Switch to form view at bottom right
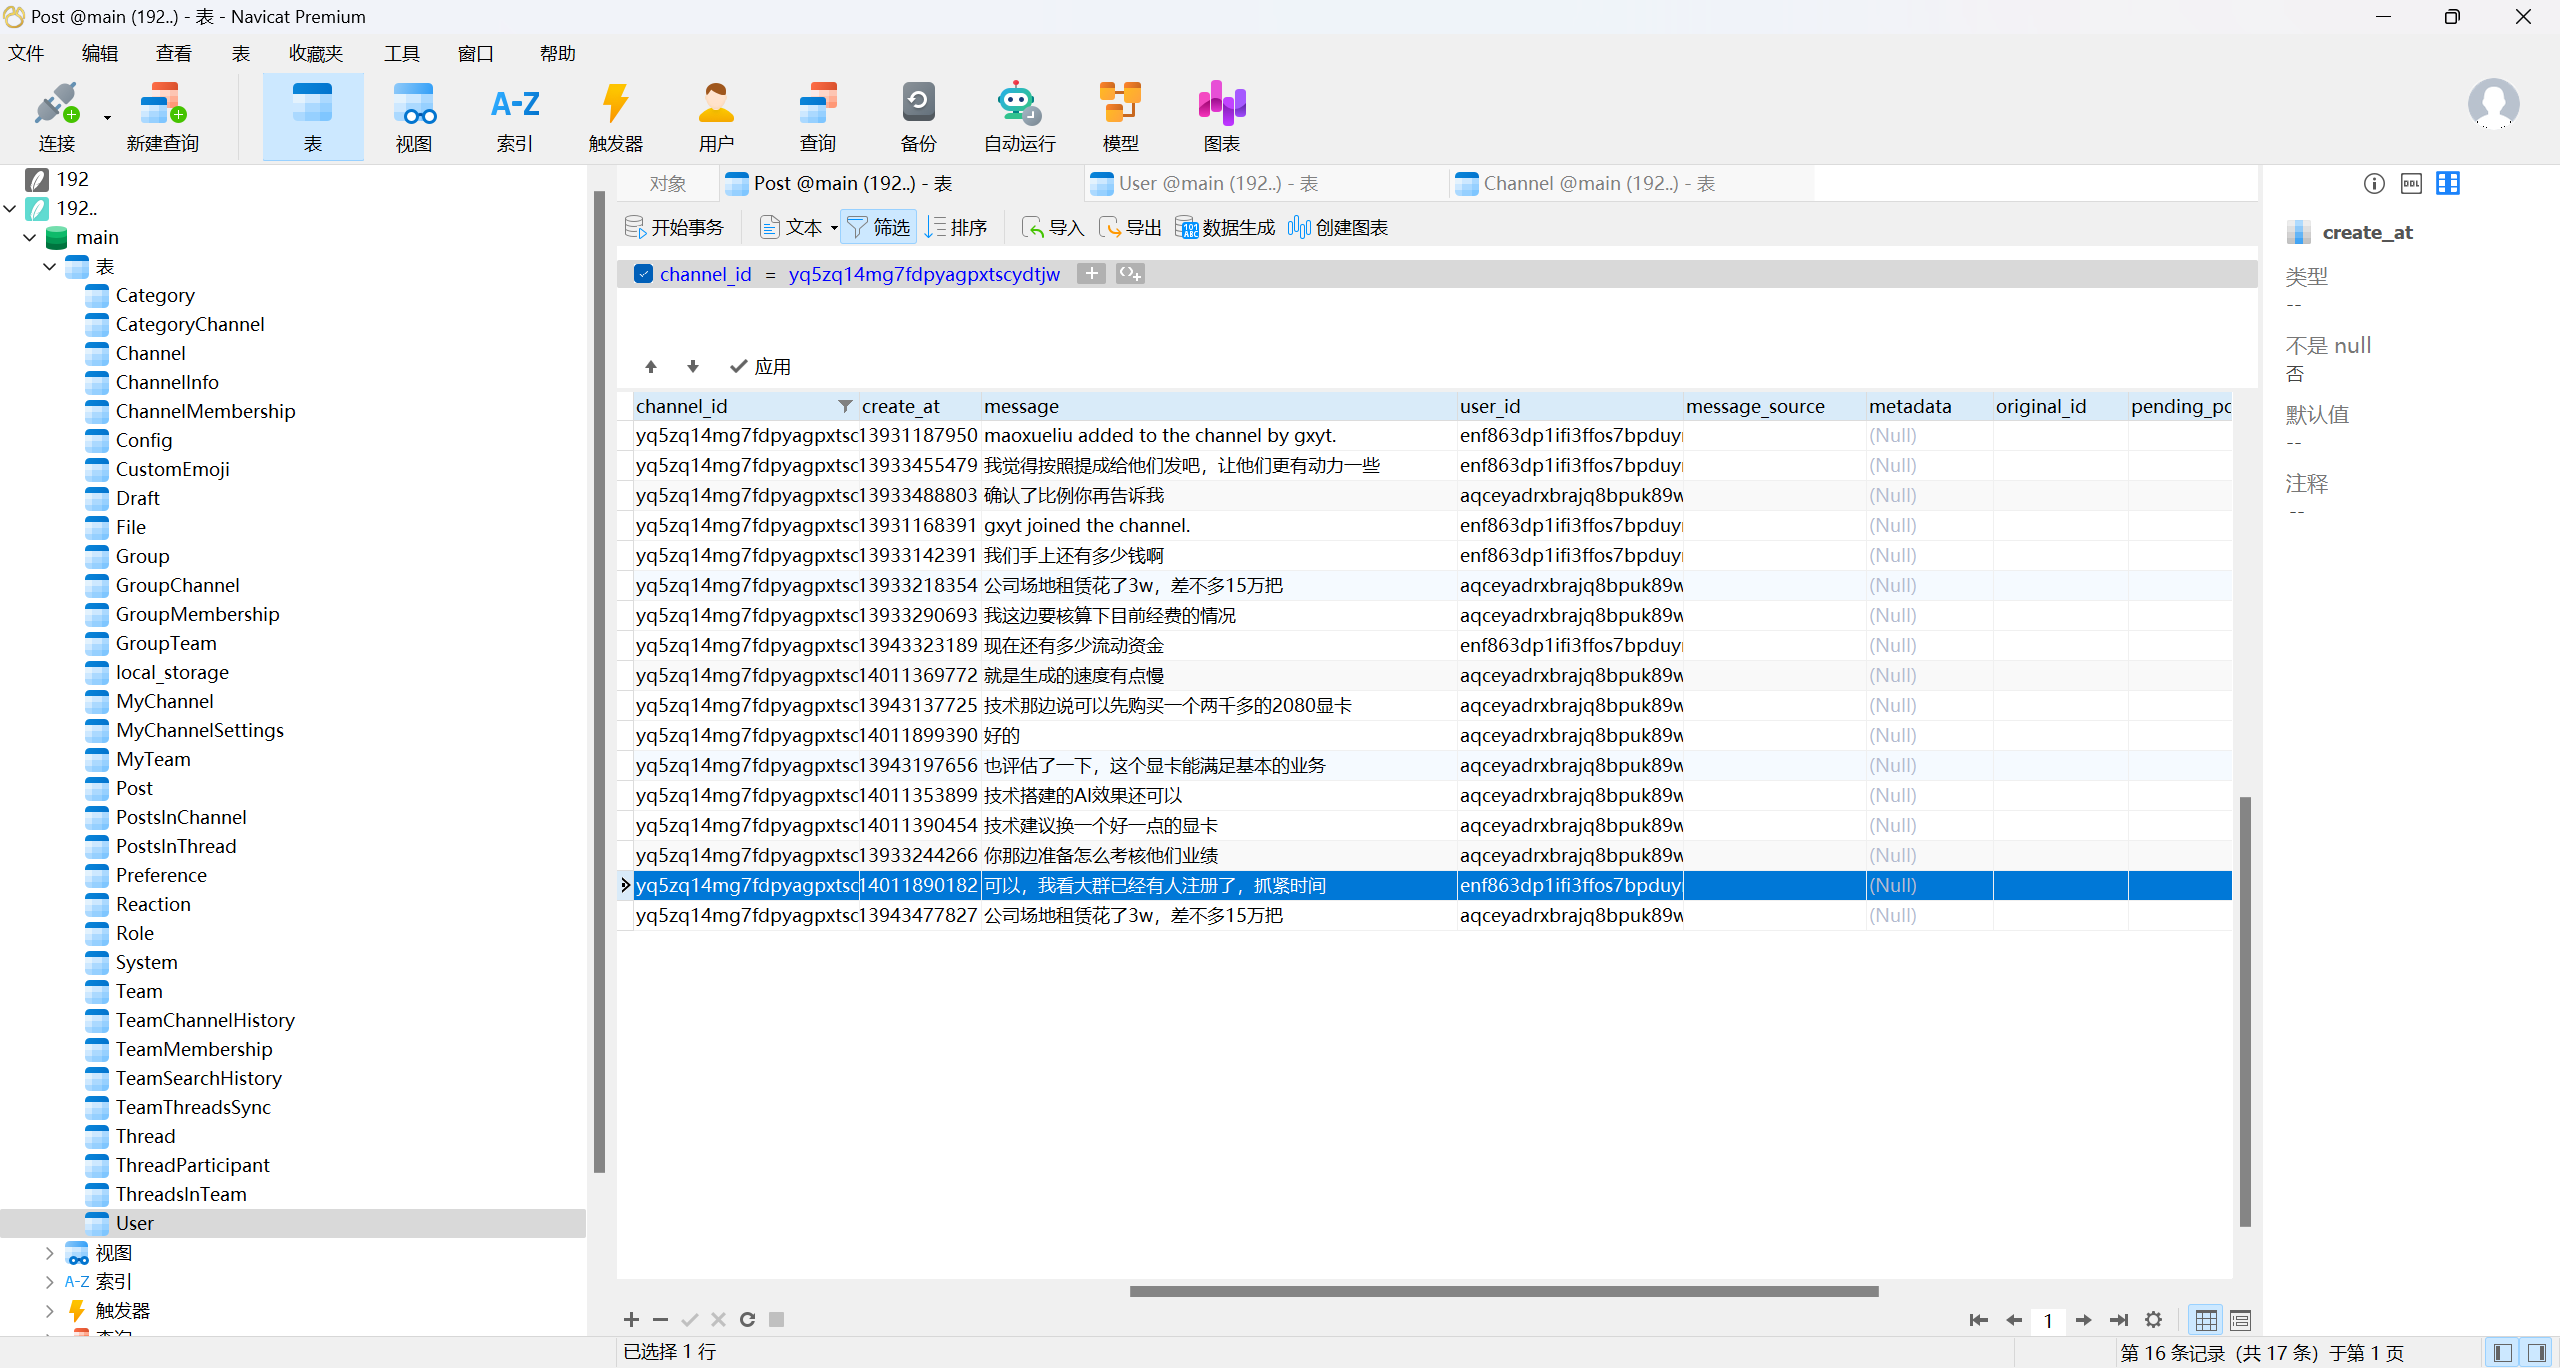2560x1368 pixels. click(2240, 1321)
